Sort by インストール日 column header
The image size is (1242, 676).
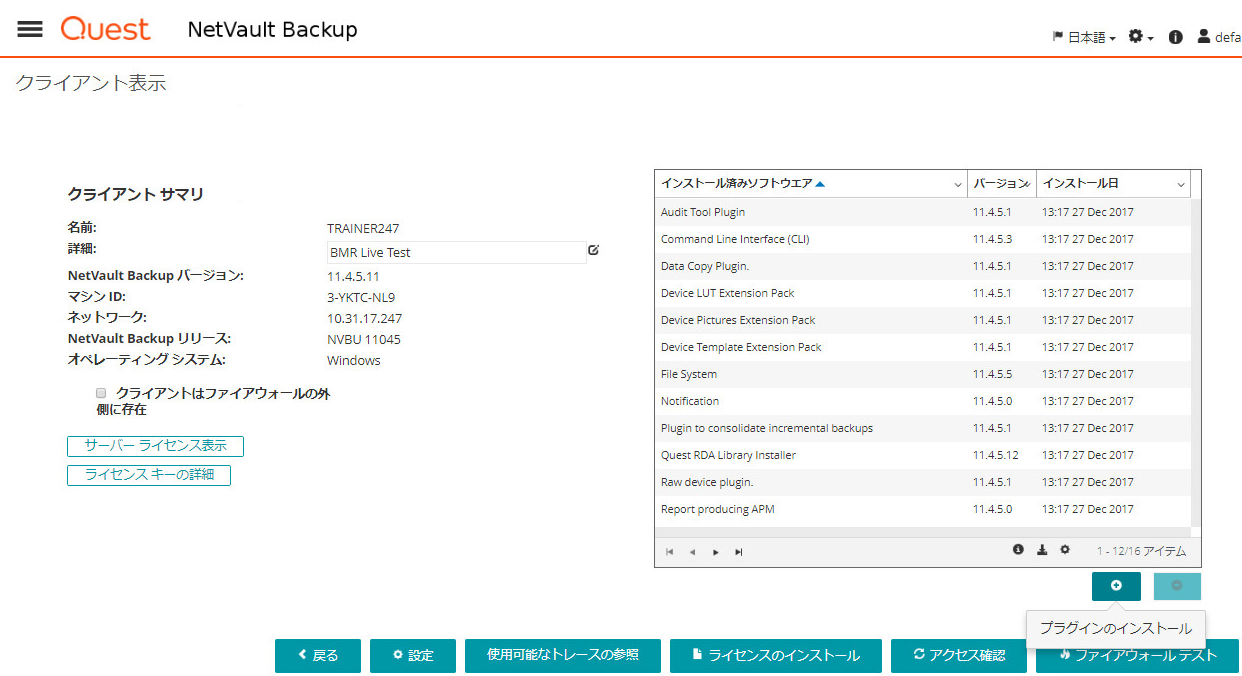(1081, 184)
